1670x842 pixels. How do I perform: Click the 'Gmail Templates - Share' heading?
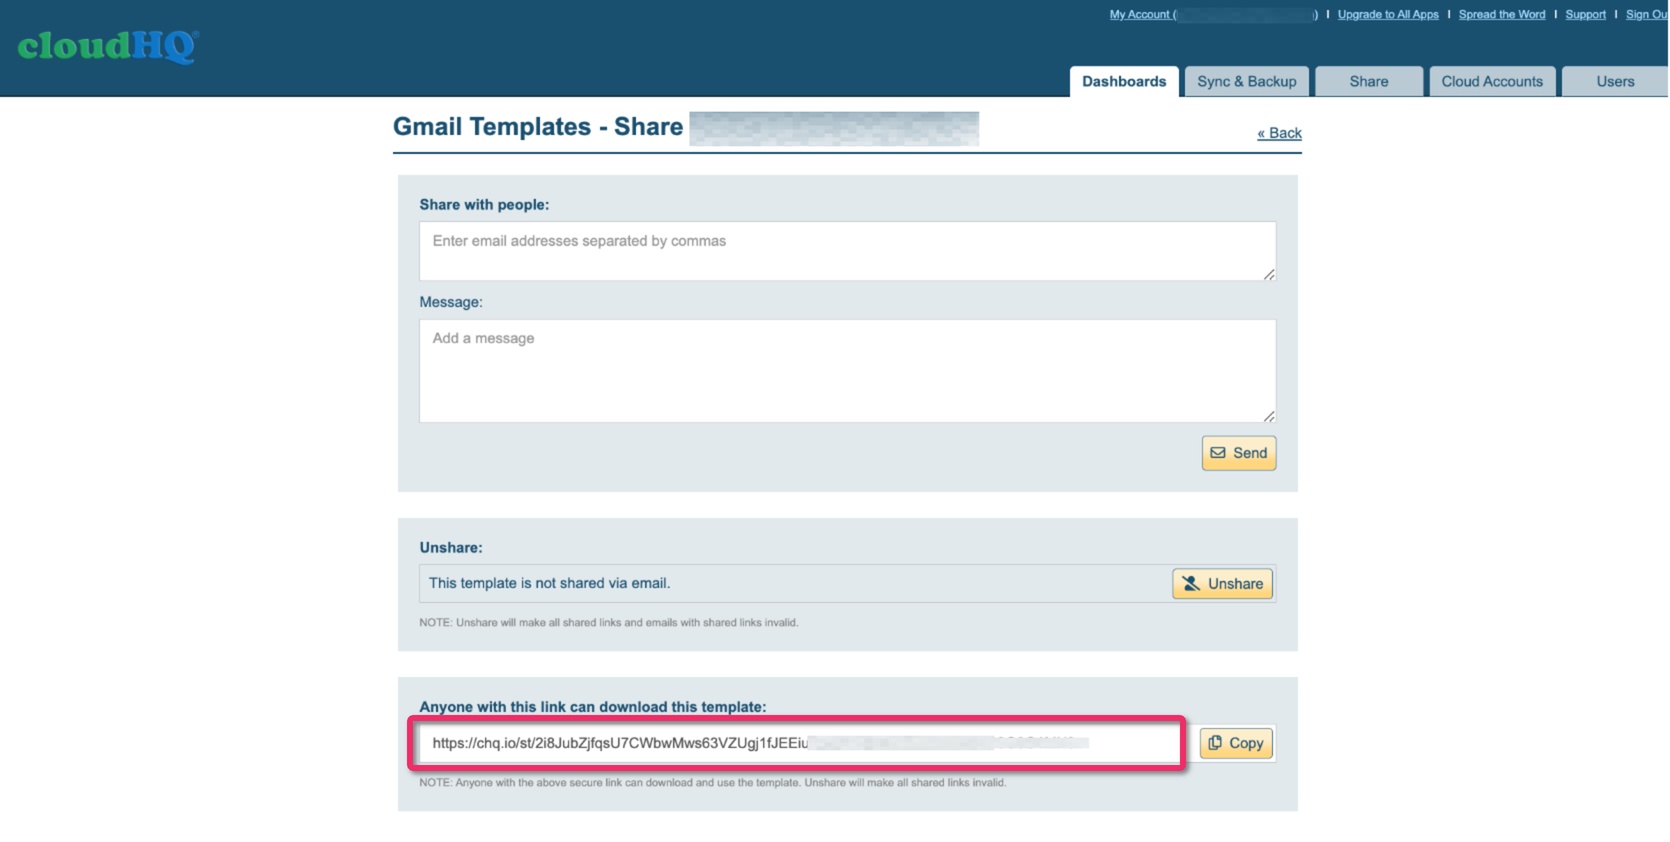click(538, 127)
